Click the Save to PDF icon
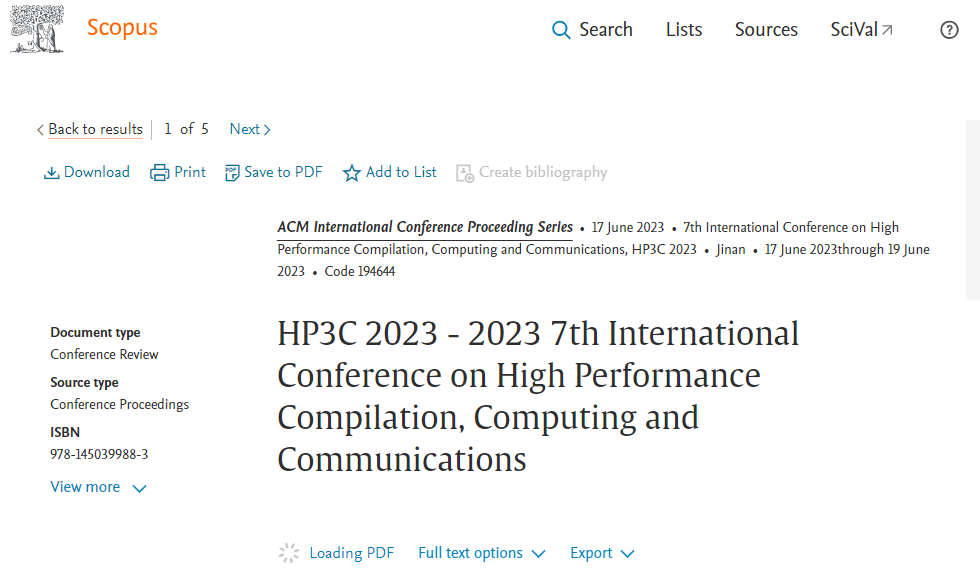Screen dimensions: 980x576 [x=232, y=173]
